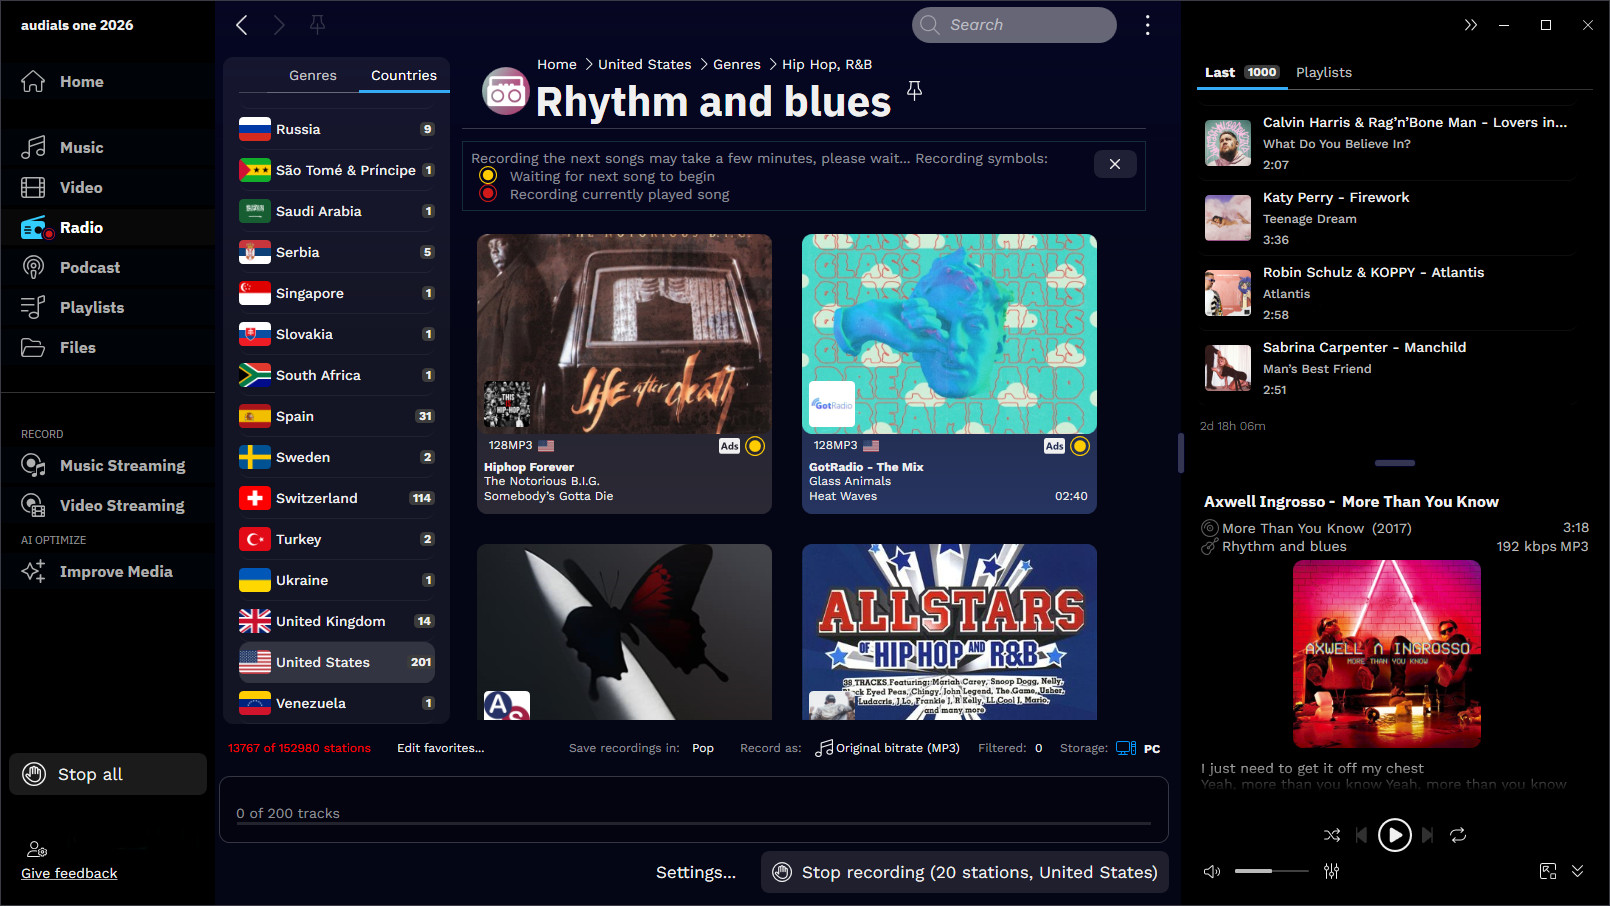Switch to Last 1000 tab
The height and width of the screenshot is (906, 1610).
pos(1241,72)
